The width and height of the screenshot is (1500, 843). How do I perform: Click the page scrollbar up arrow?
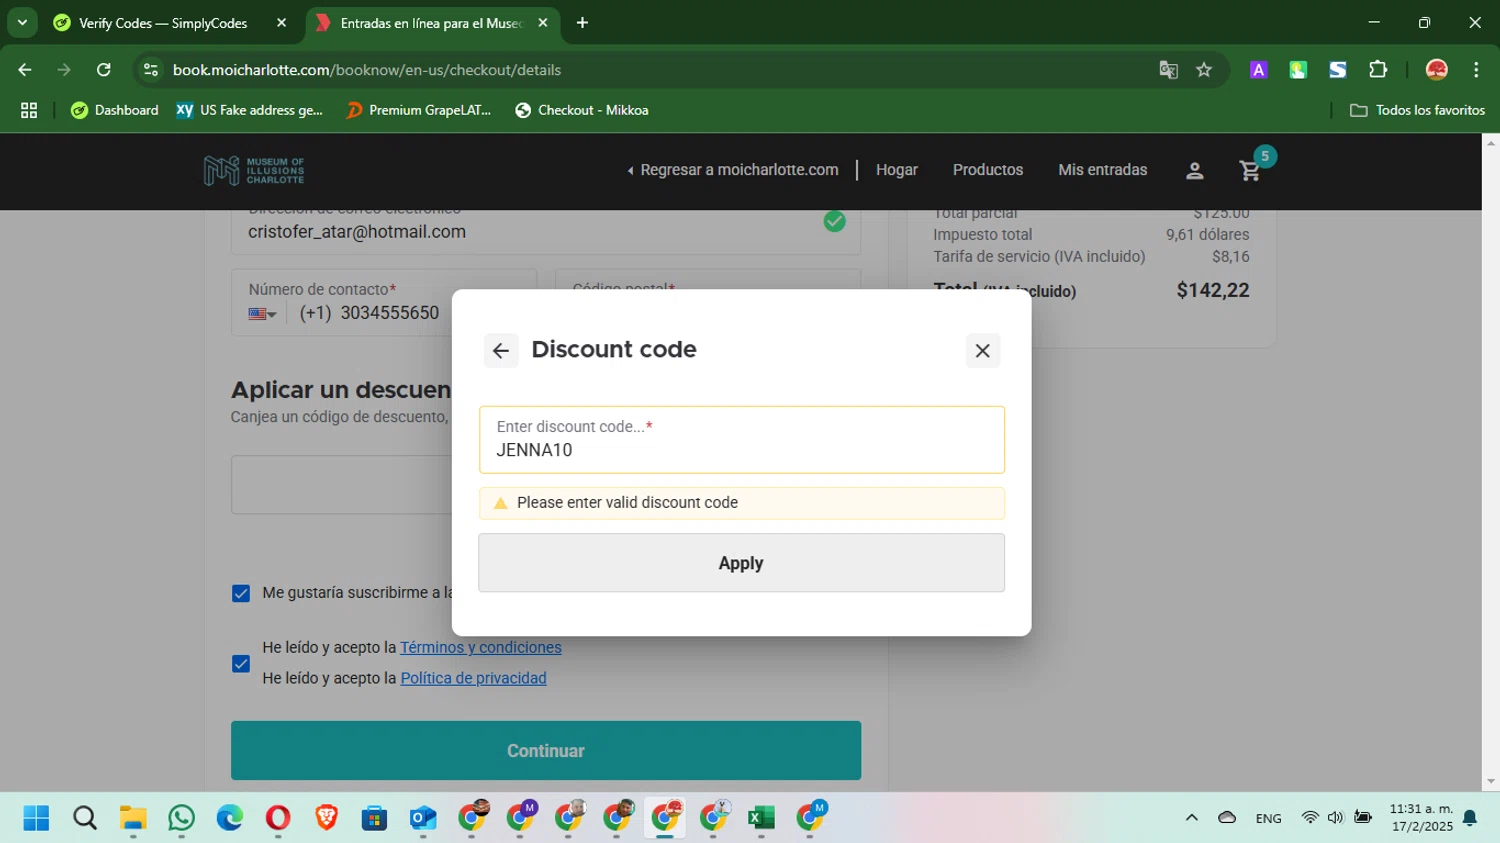click(1491, 143)
